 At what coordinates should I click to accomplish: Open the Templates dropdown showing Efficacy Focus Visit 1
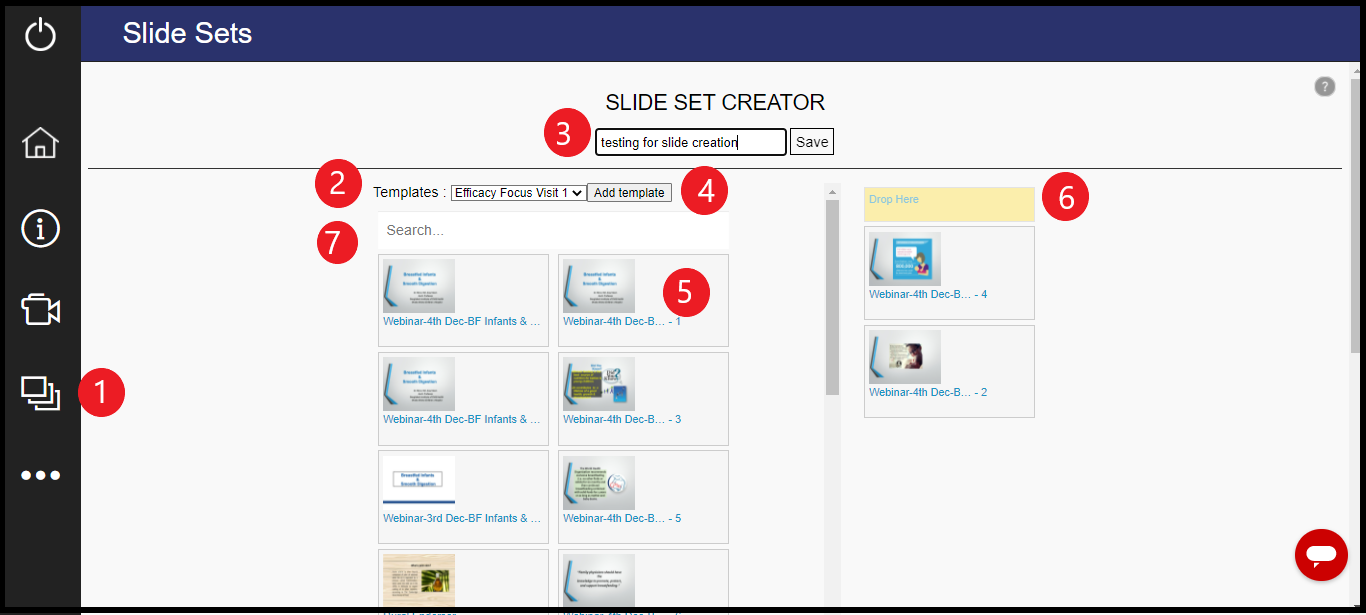(517, 192)
